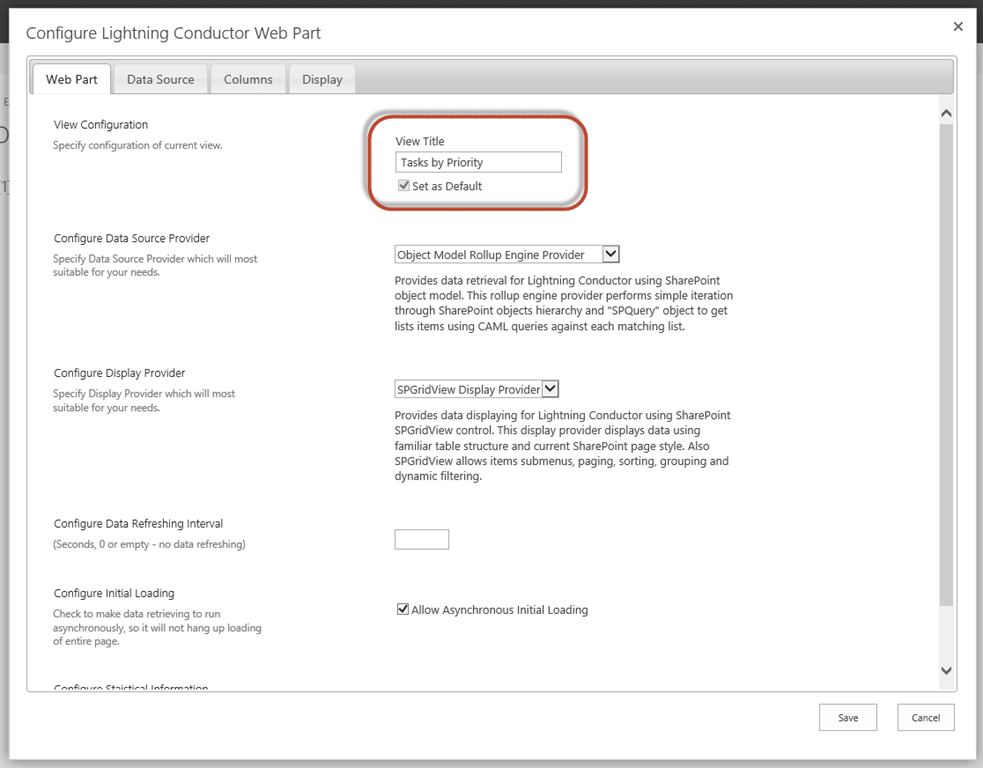Click the scrollbar up arrow
The width and height of the screenshot is (983, 768).
point(947,113)
